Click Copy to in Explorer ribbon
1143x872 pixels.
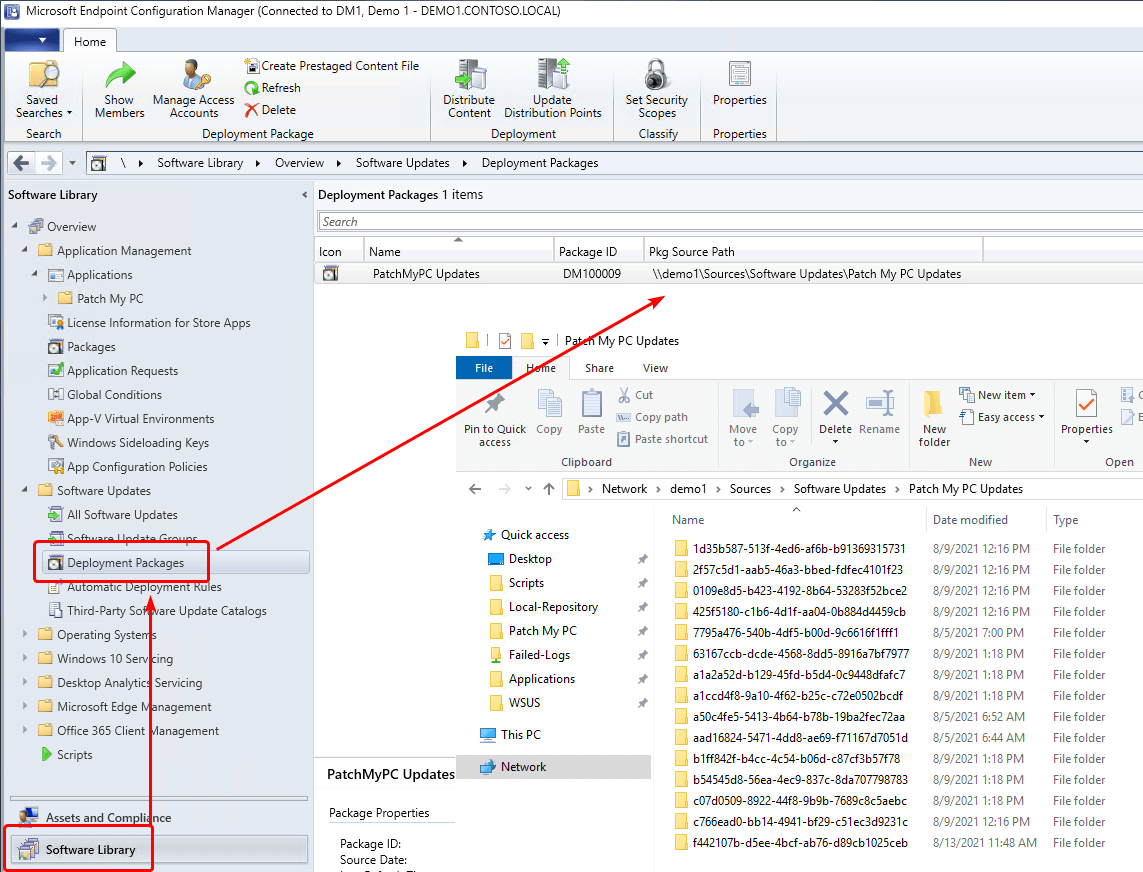785,418
